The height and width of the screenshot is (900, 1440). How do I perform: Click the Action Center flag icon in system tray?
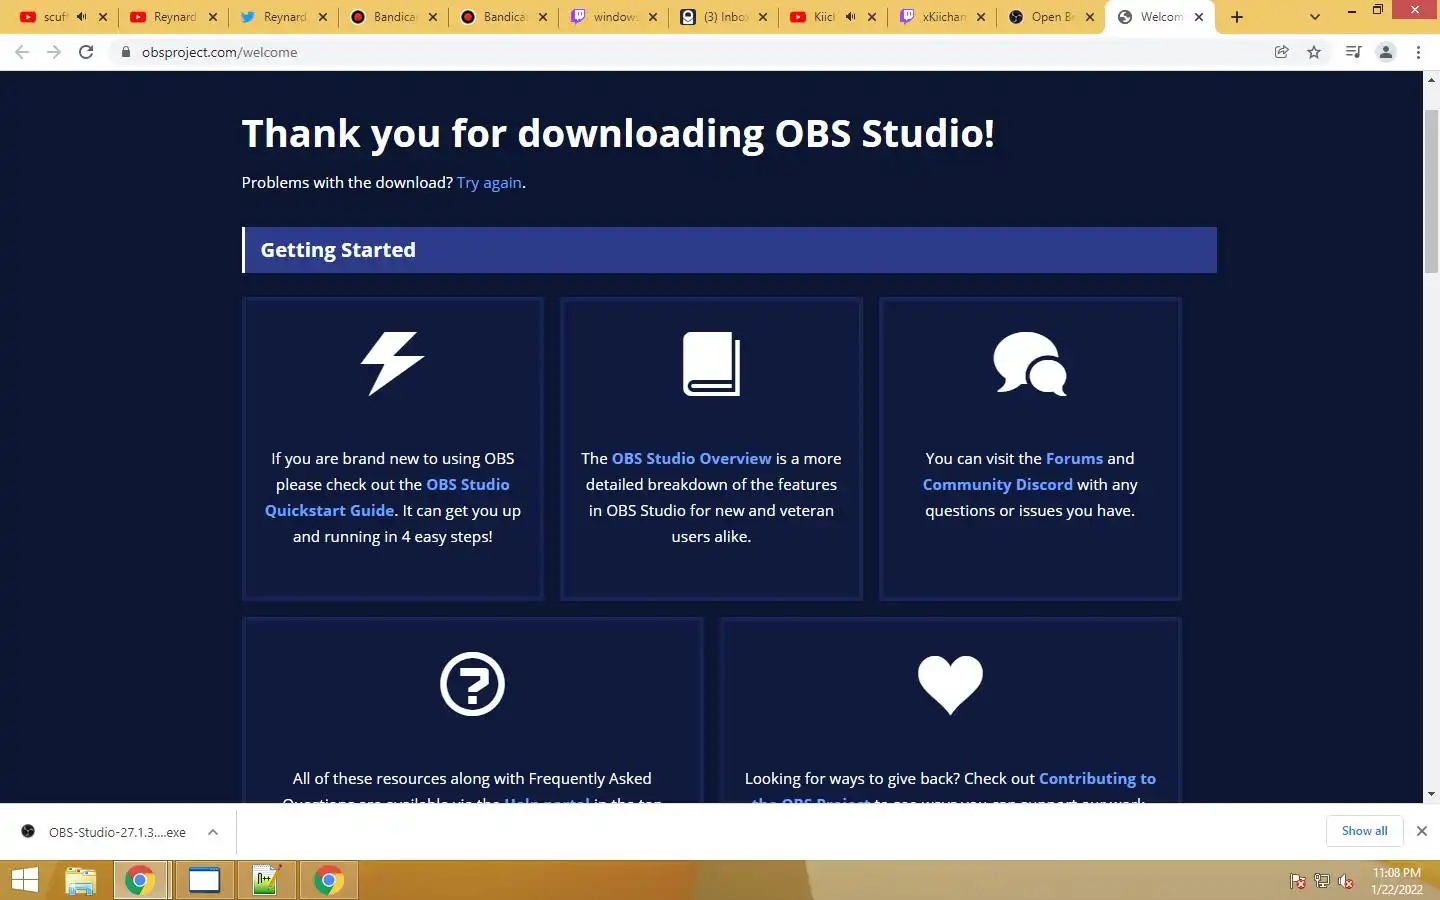[x=1298, y=881]
